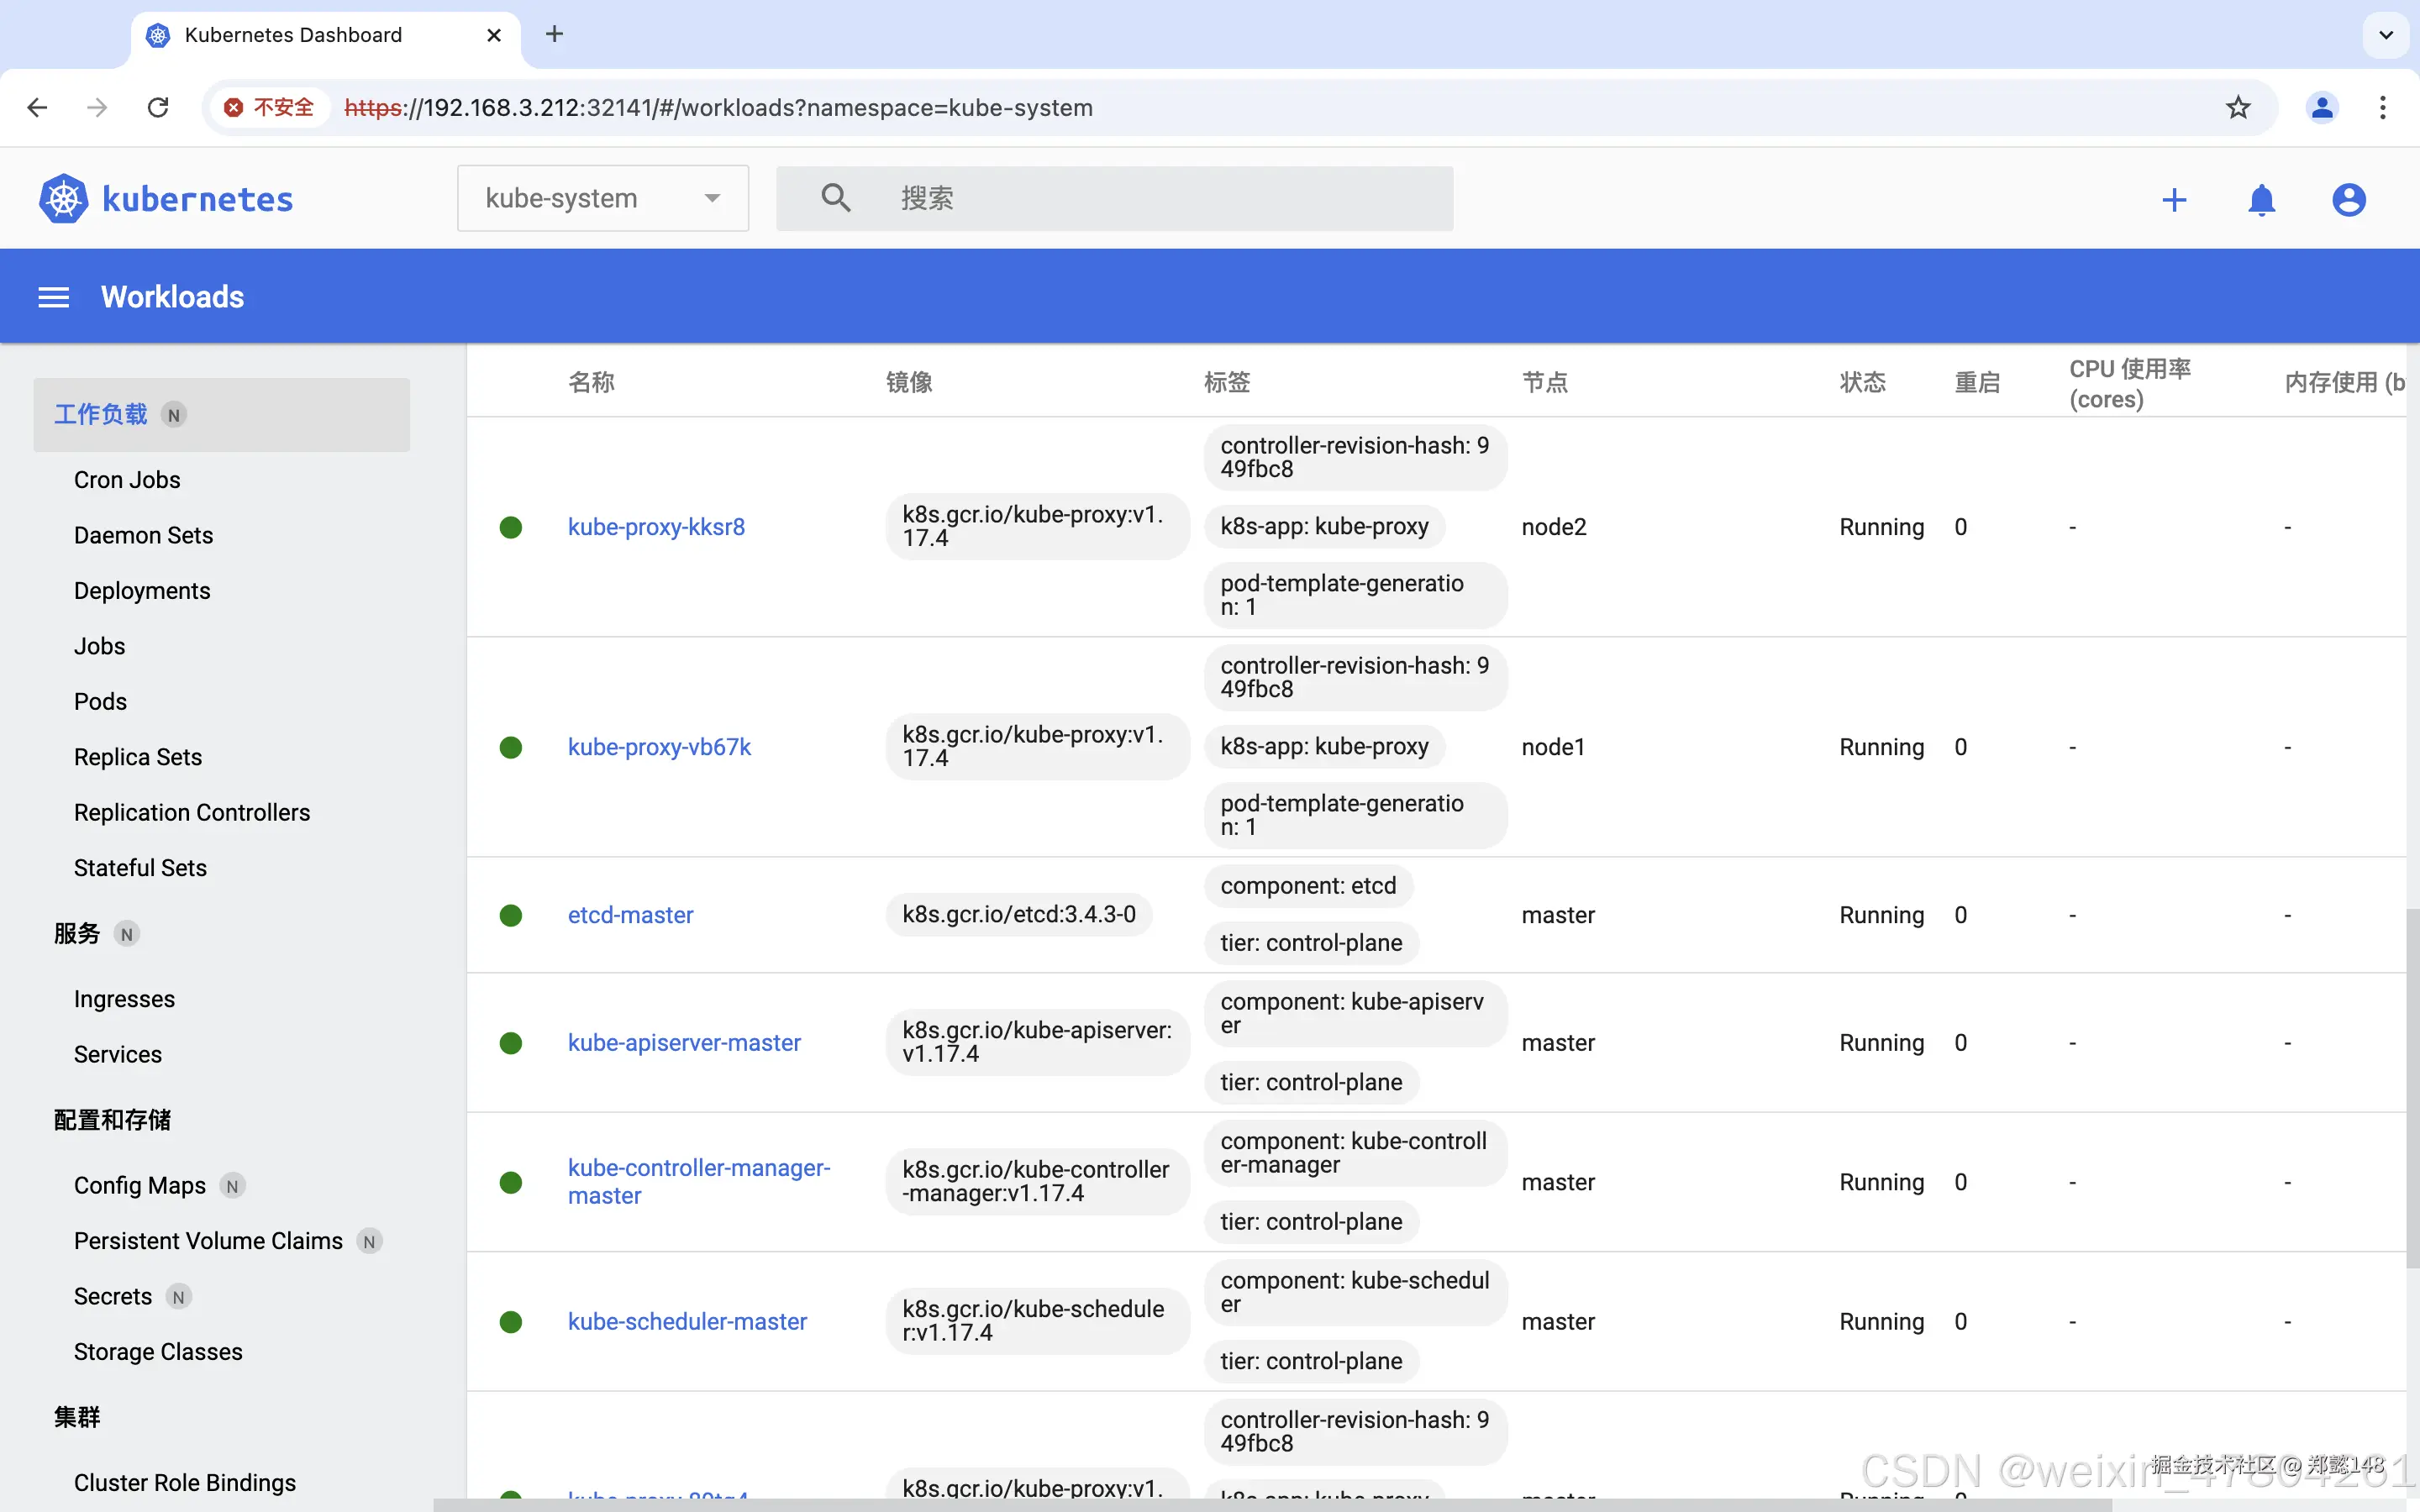
Task: Click the Kubernetes logo icon
Action: point(63,199)
